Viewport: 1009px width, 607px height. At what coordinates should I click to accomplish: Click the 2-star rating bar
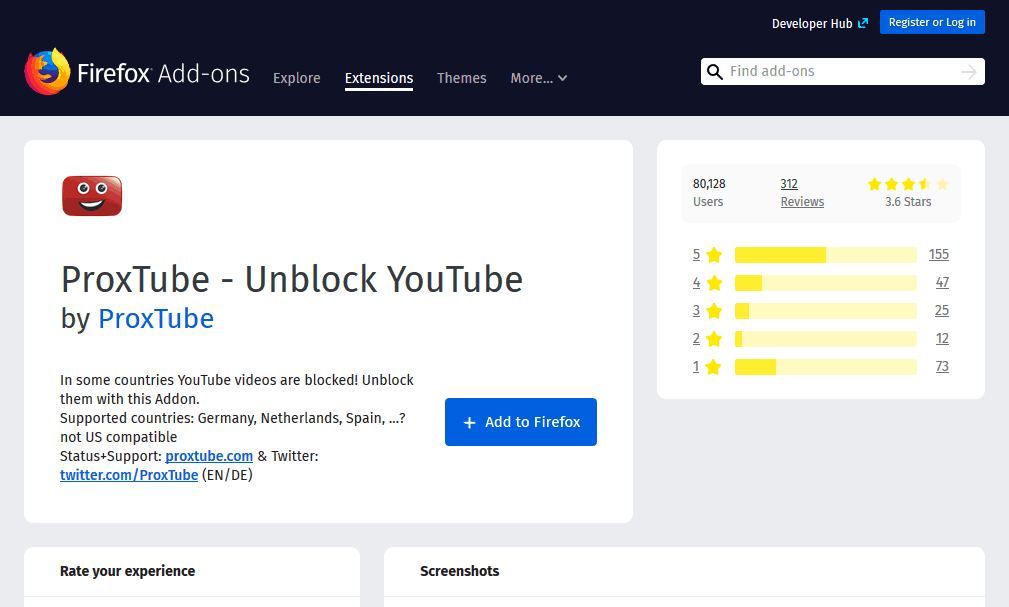[826, 339]
